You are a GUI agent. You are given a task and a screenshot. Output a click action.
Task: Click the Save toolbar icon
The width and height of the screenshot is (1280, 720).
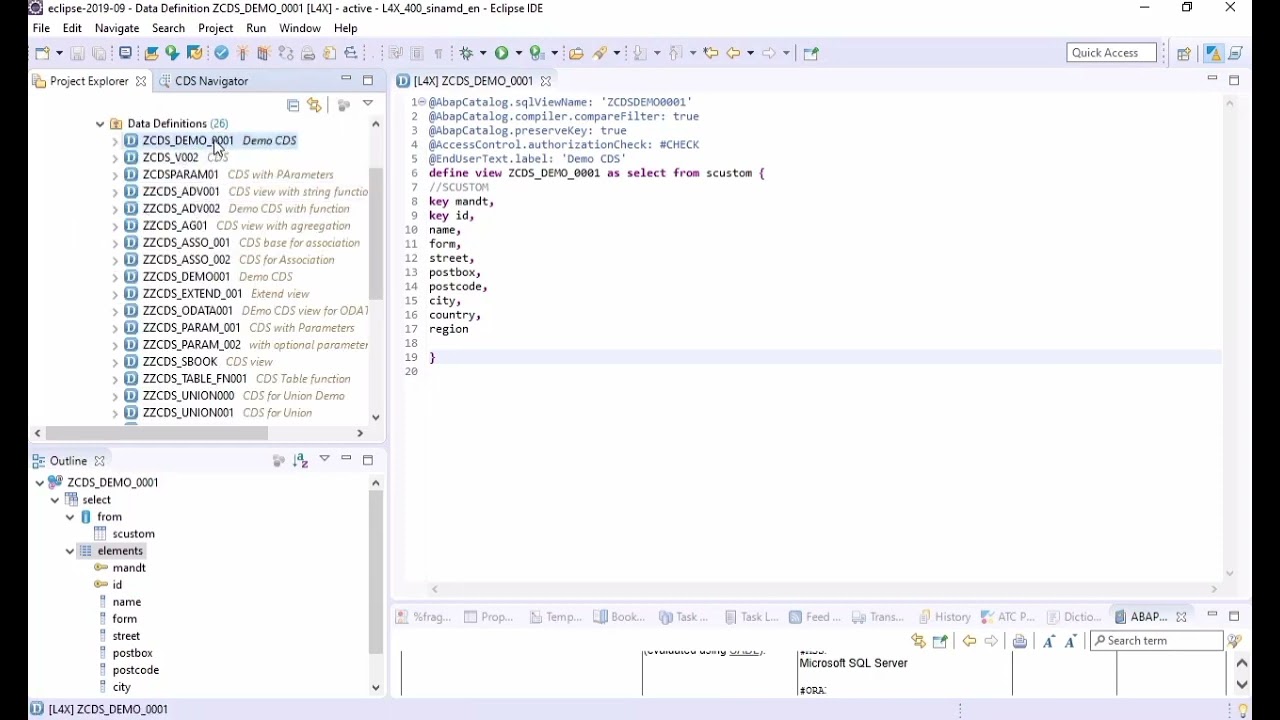tap(78, 53)
